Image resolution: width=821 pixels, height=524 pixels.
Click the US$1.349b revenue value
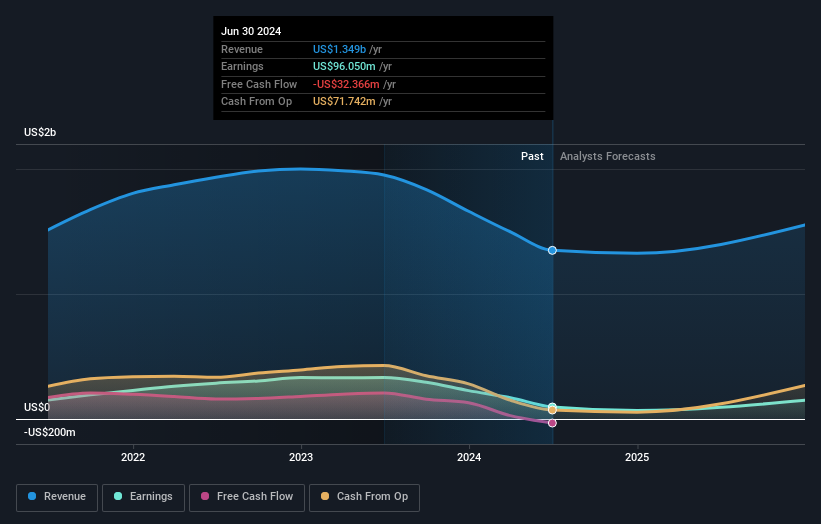click(339, 49)
